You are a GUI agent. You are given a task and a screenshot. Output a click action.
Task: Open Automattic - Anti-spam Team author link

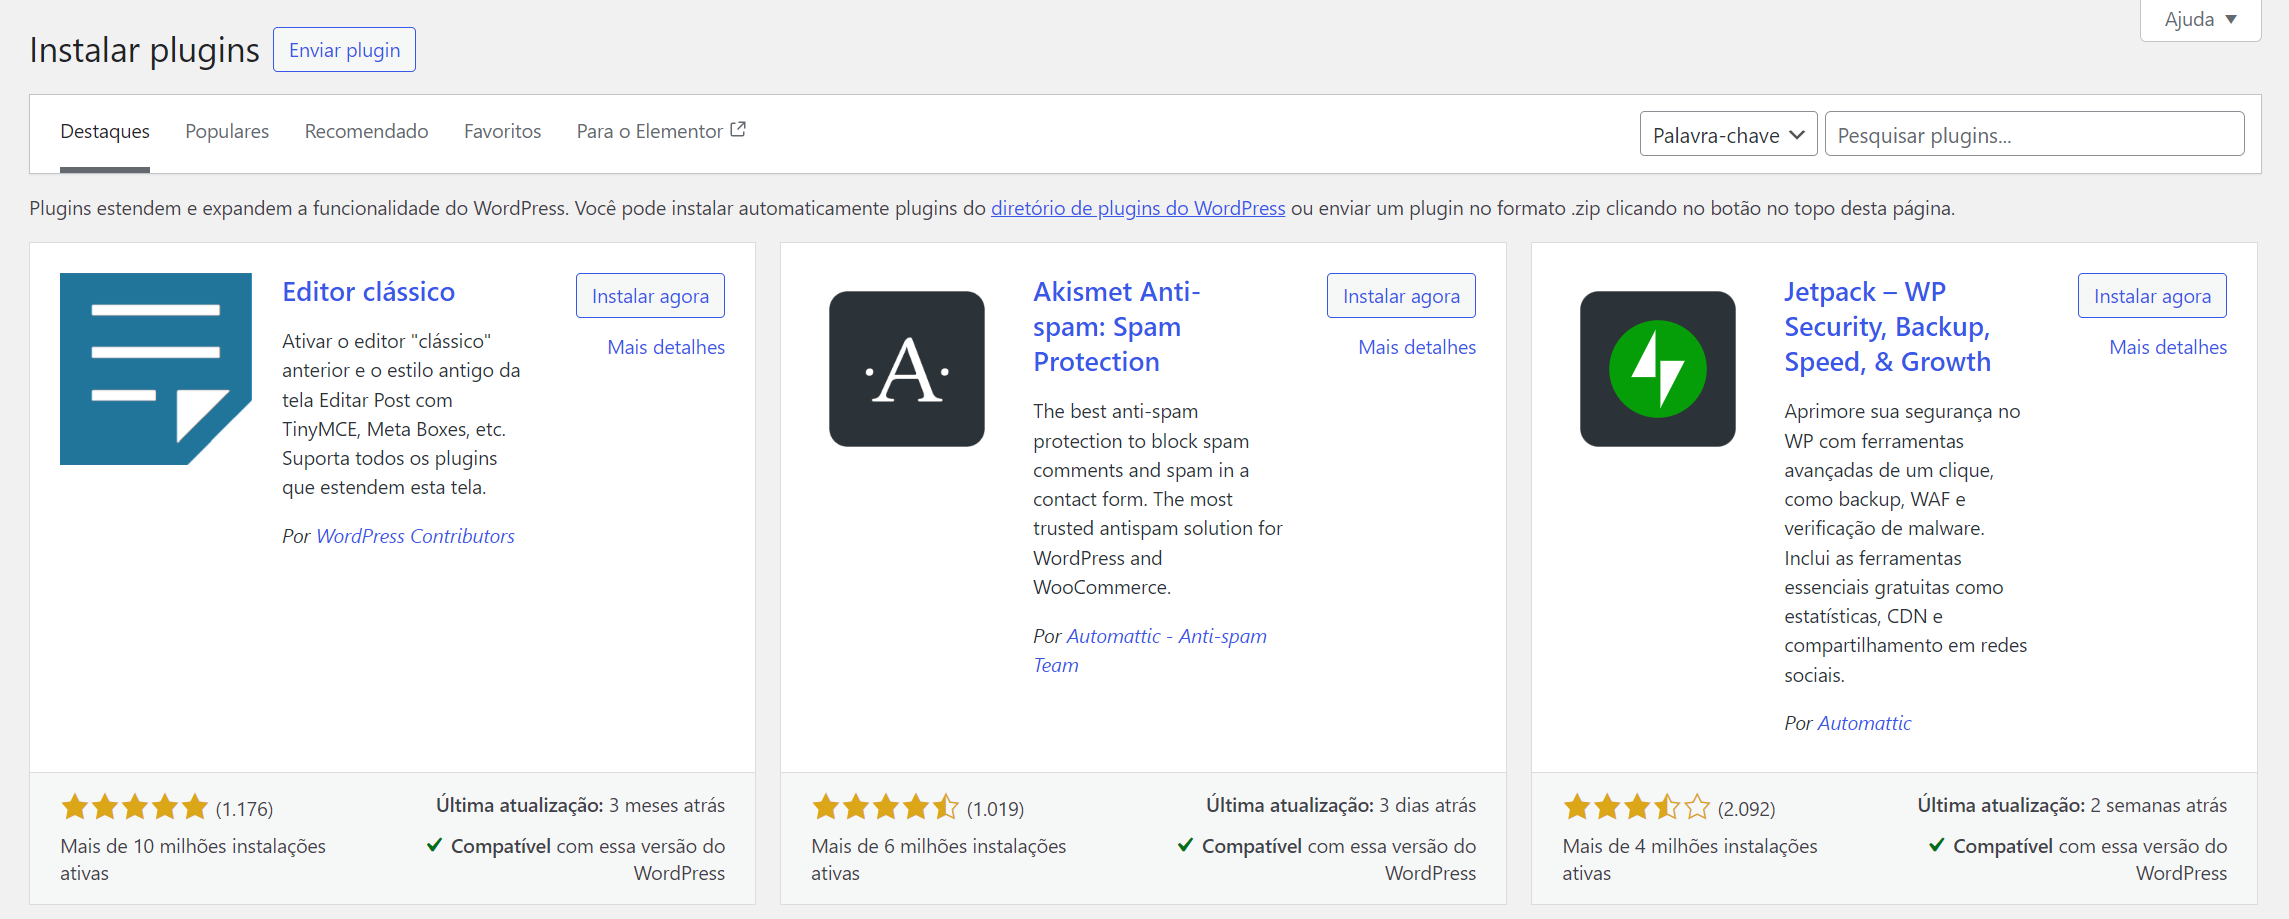click(x=1150, y=650)
